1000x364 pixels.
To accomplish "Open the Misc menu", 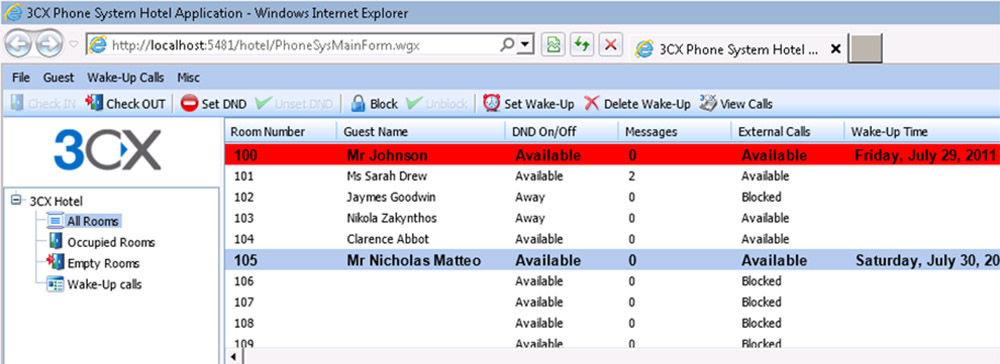I will [188, 78].
